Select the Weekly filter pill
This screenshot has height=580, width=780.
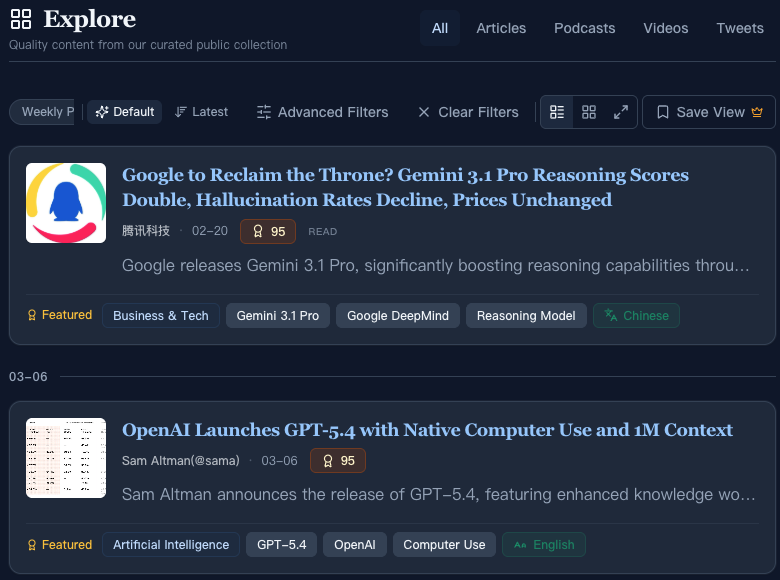coord(45,112)
